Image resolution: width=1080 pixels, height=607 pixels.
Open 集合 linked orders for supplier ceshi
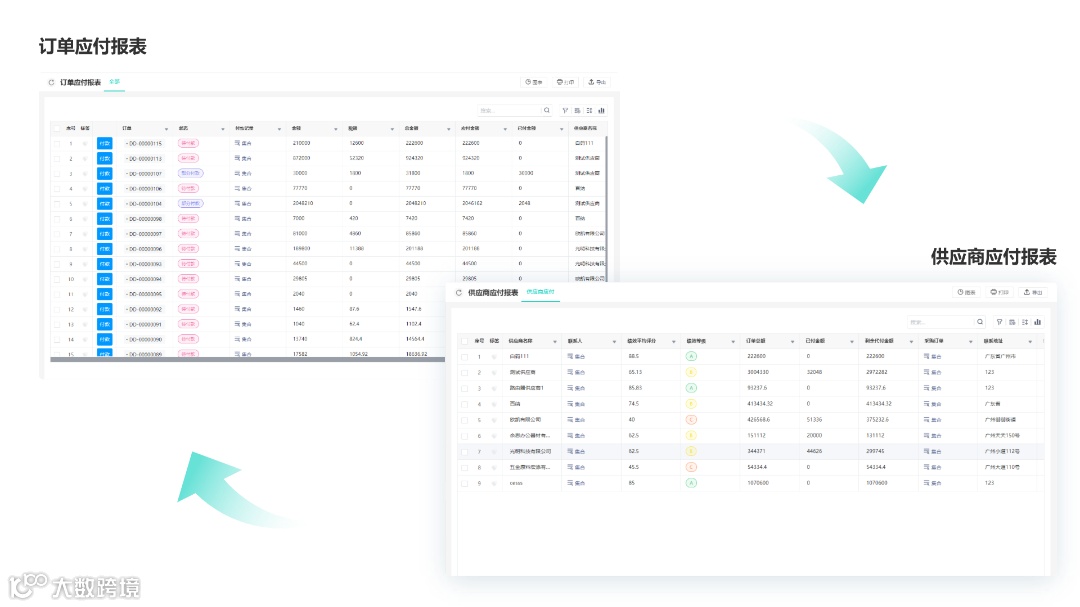(x=933, y=483)
